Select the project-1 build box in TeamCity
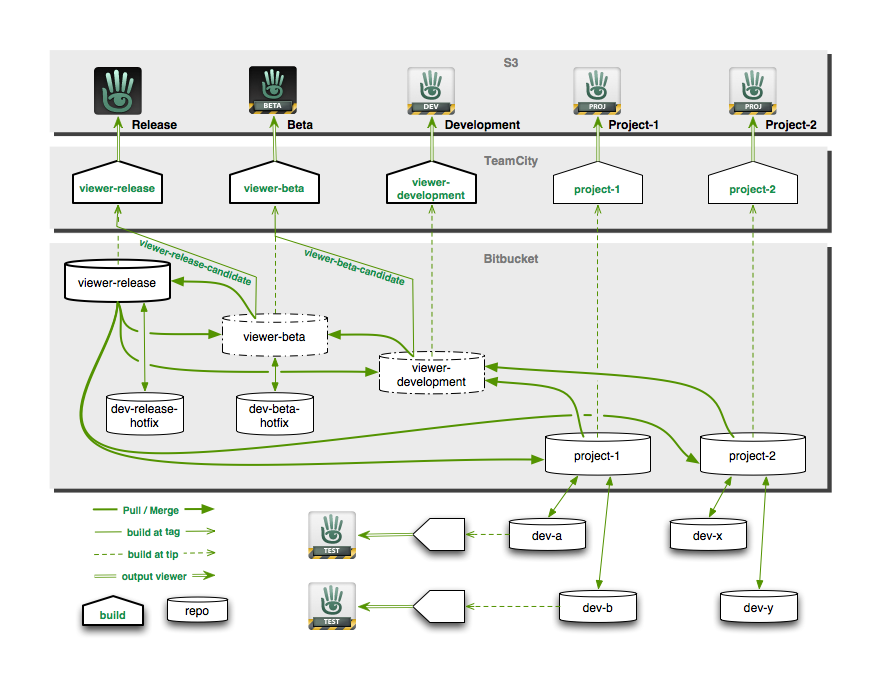Image resolution: width=881 pixels, height=688 pixels. [x=598, y=183]
